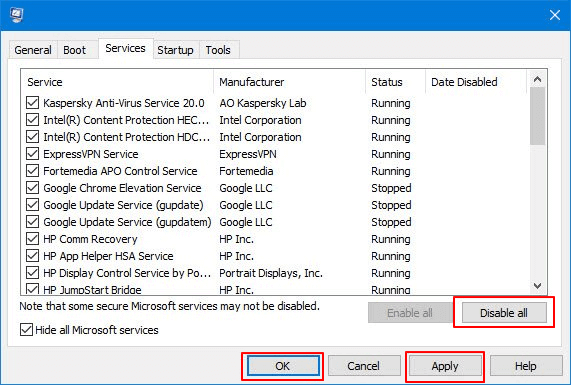Image resolution: width=571 pixels, height=385 pixels.
Task: Click Running status of HP Display Control row
Action: (391, 273)
